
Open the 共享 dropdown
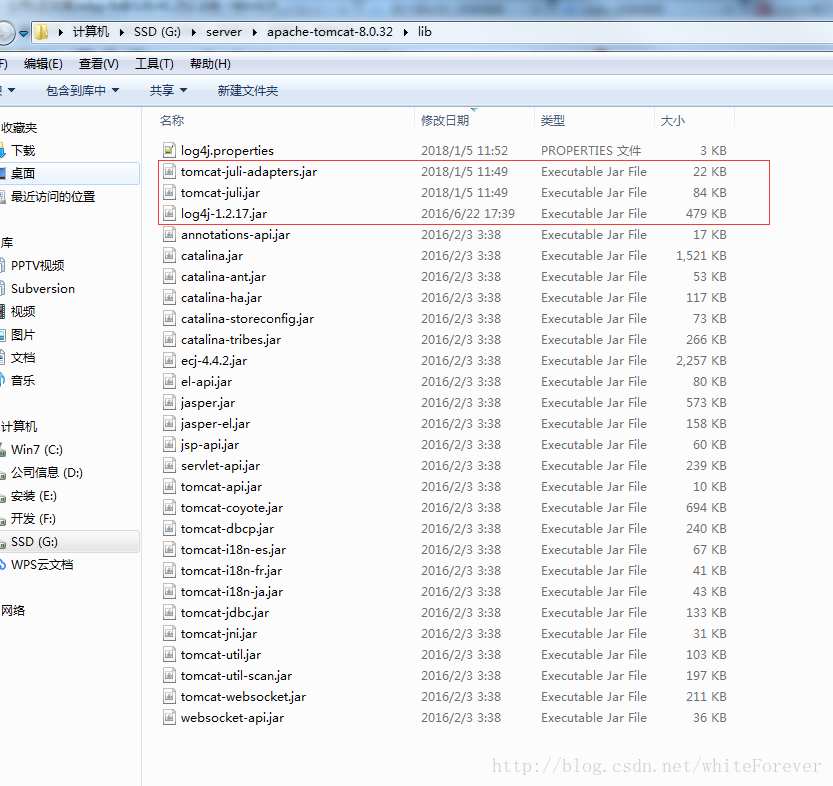tap(168, 90)
